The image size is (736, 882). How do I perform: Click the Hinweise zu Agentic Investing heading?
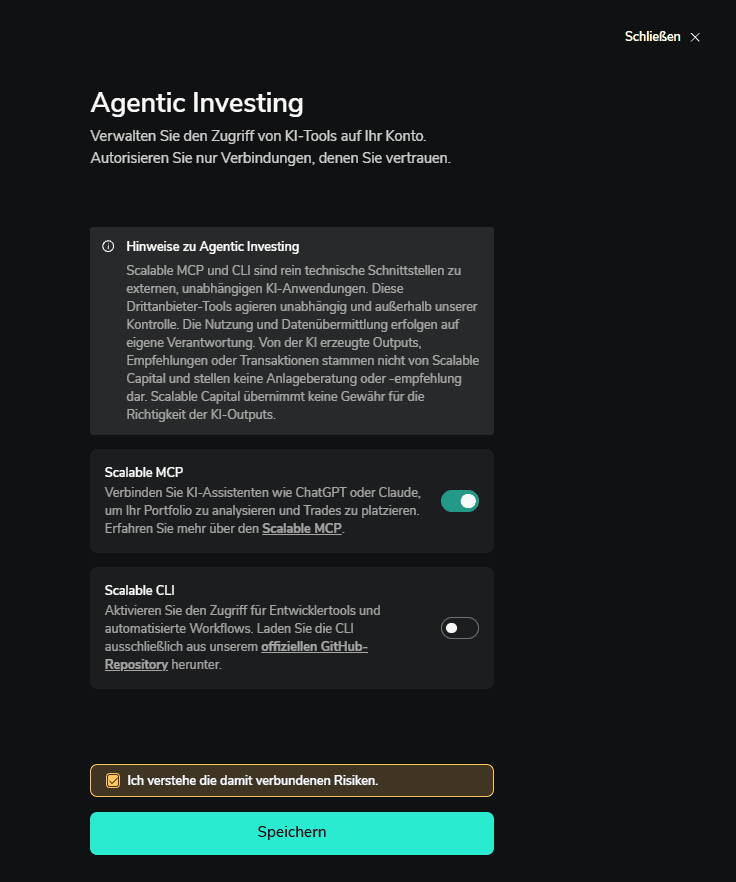coord(213,246)
